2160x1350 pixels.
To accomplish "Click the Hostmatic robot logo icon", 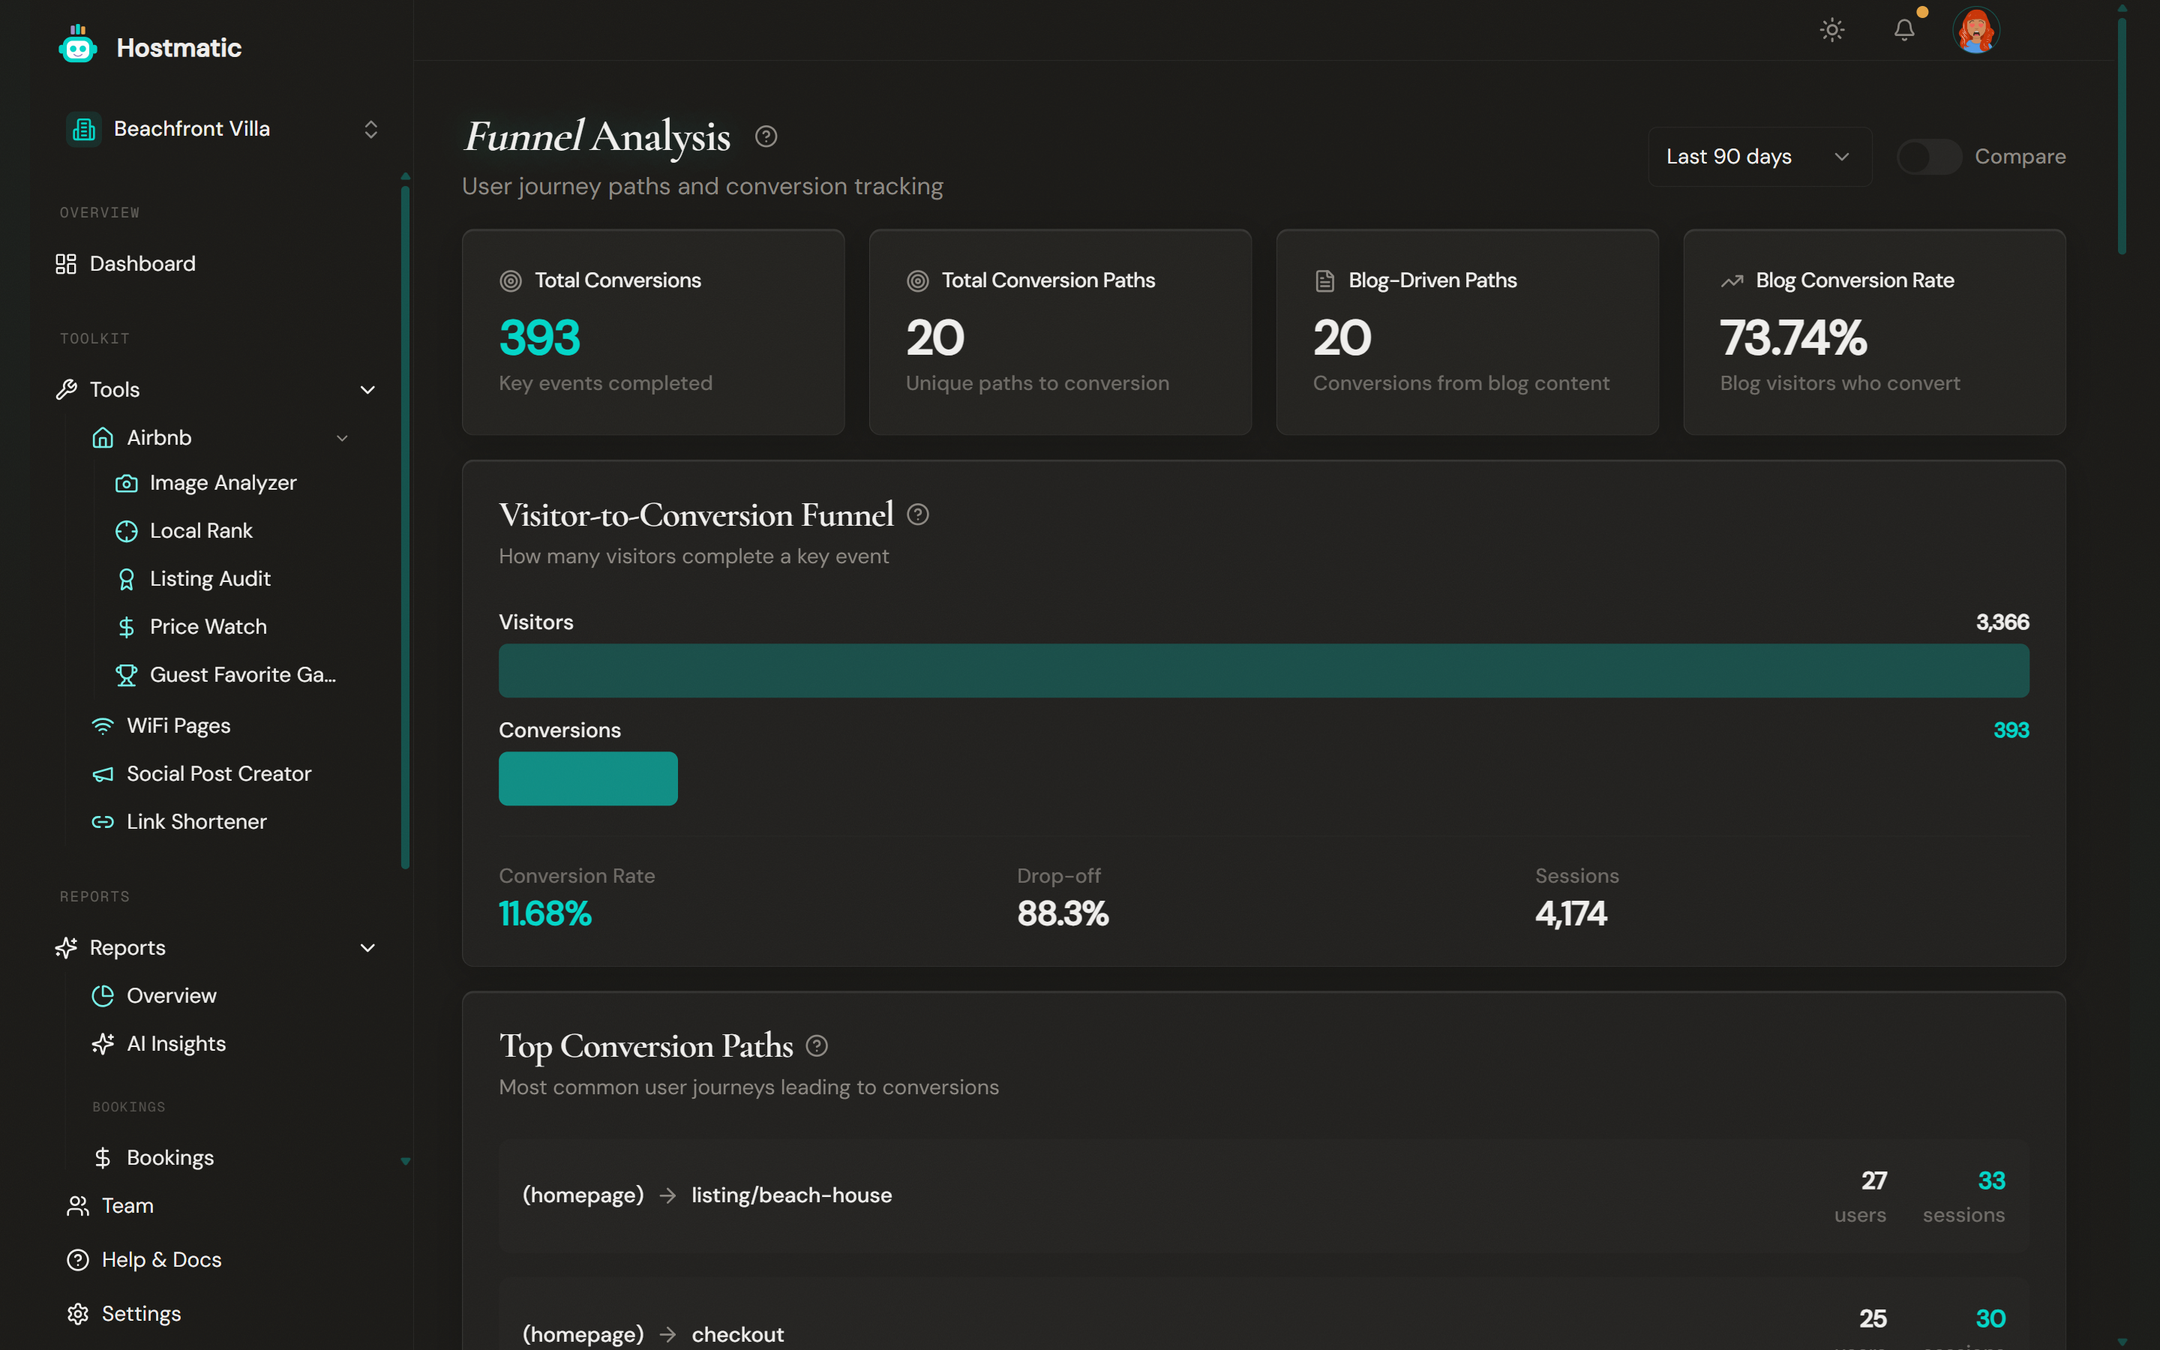I will [77, 45].
